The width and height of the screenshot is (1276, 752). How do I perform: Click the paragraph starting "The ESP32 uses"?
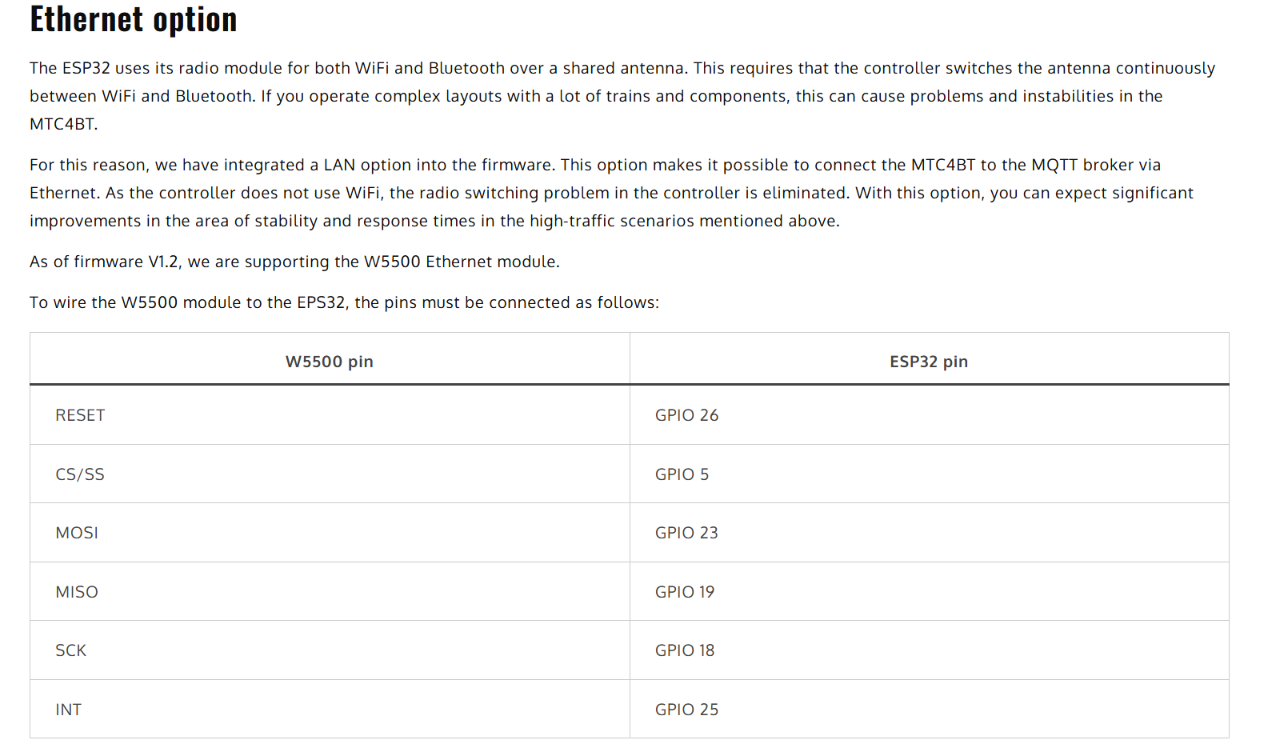point(622,97)
